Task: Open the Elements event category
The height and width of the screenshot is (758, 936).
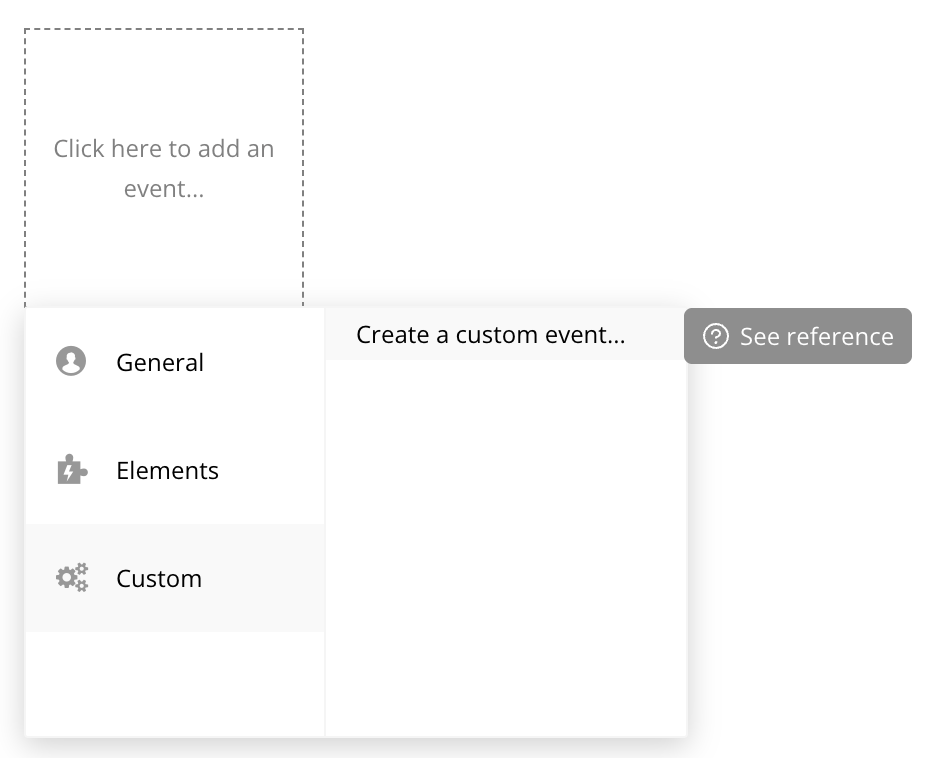Action: (175, 470)
